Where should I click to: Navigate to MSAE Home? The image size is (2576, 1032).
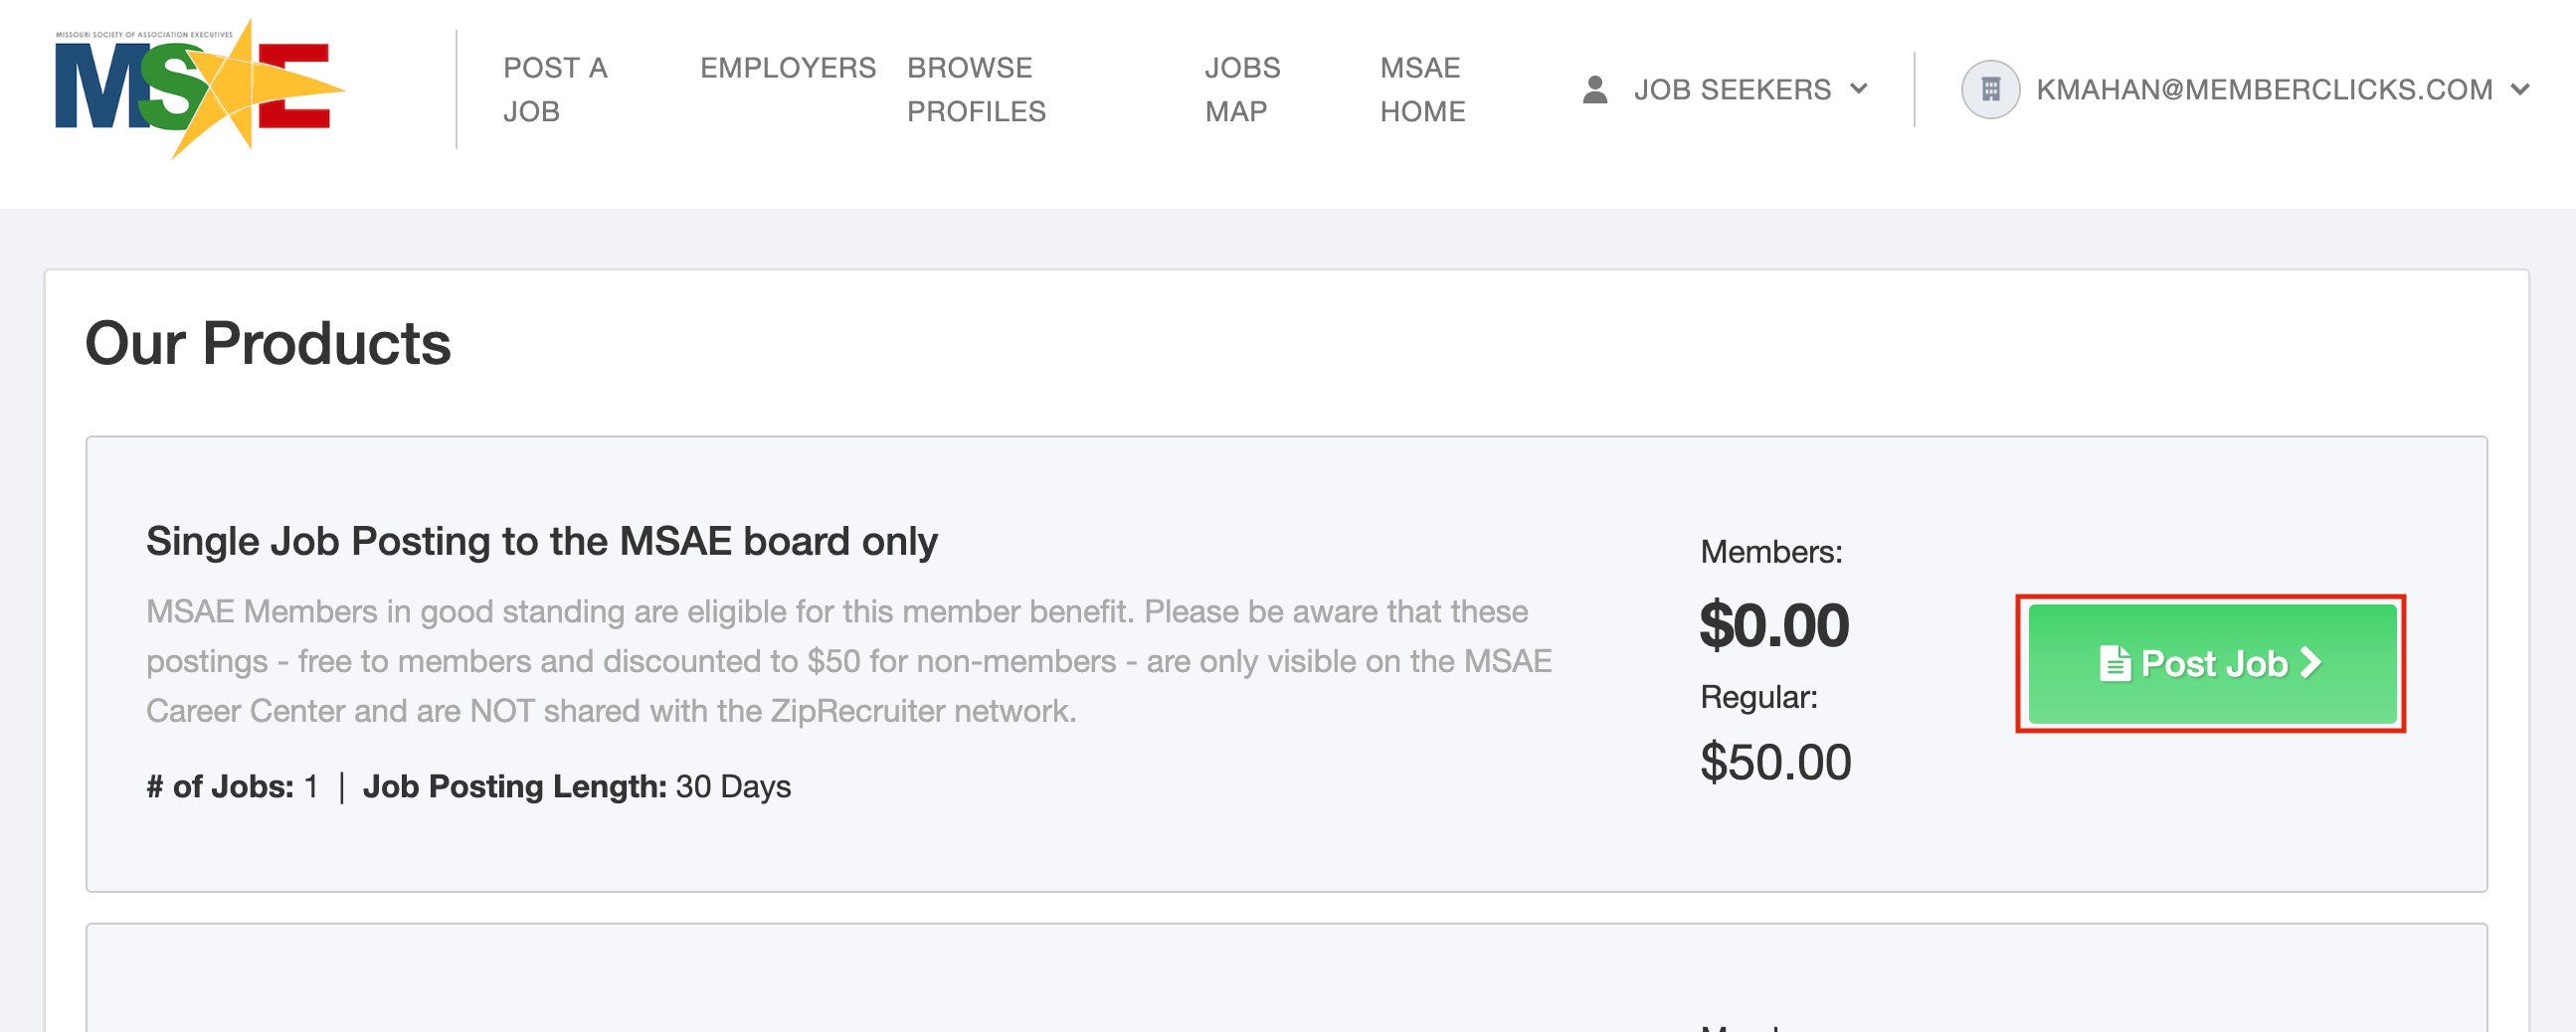click(1422, 89)
